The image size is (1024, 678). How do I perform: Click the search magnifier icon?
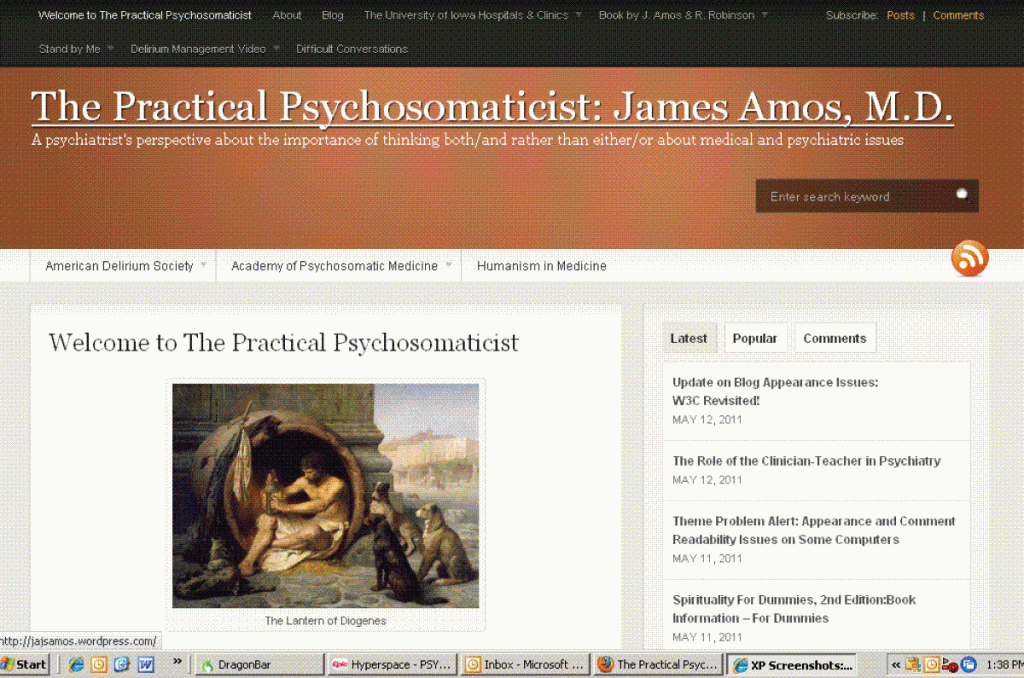click(x=962, y=195)
